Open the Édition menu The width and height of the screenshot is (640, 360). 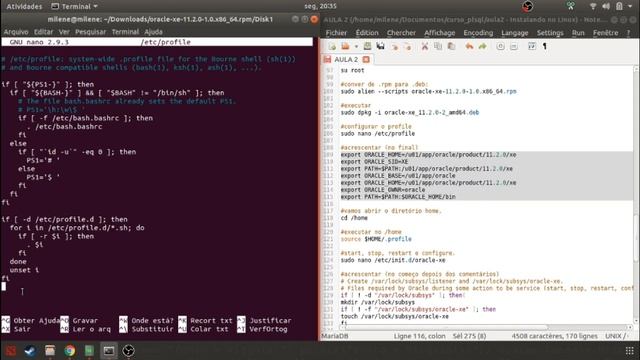pos(367,33)
